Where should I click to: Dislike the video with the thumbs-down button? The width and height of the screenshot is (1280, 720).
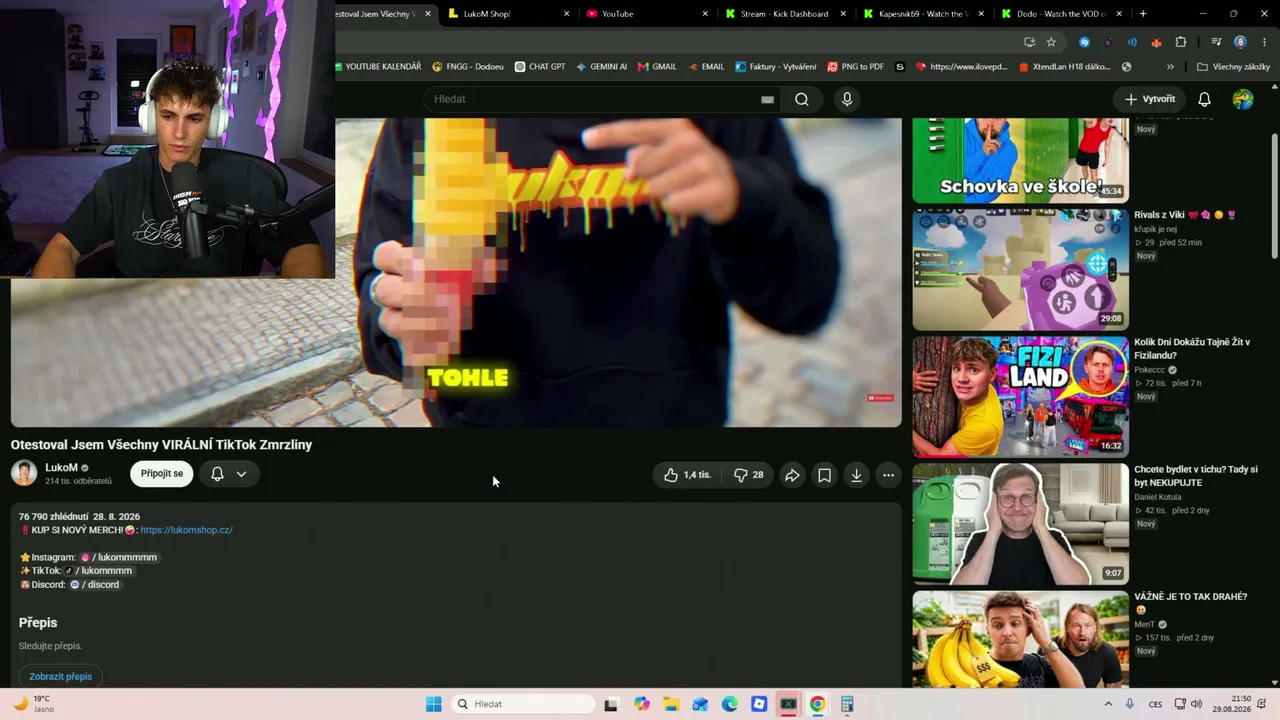click(x=749, y=475)
